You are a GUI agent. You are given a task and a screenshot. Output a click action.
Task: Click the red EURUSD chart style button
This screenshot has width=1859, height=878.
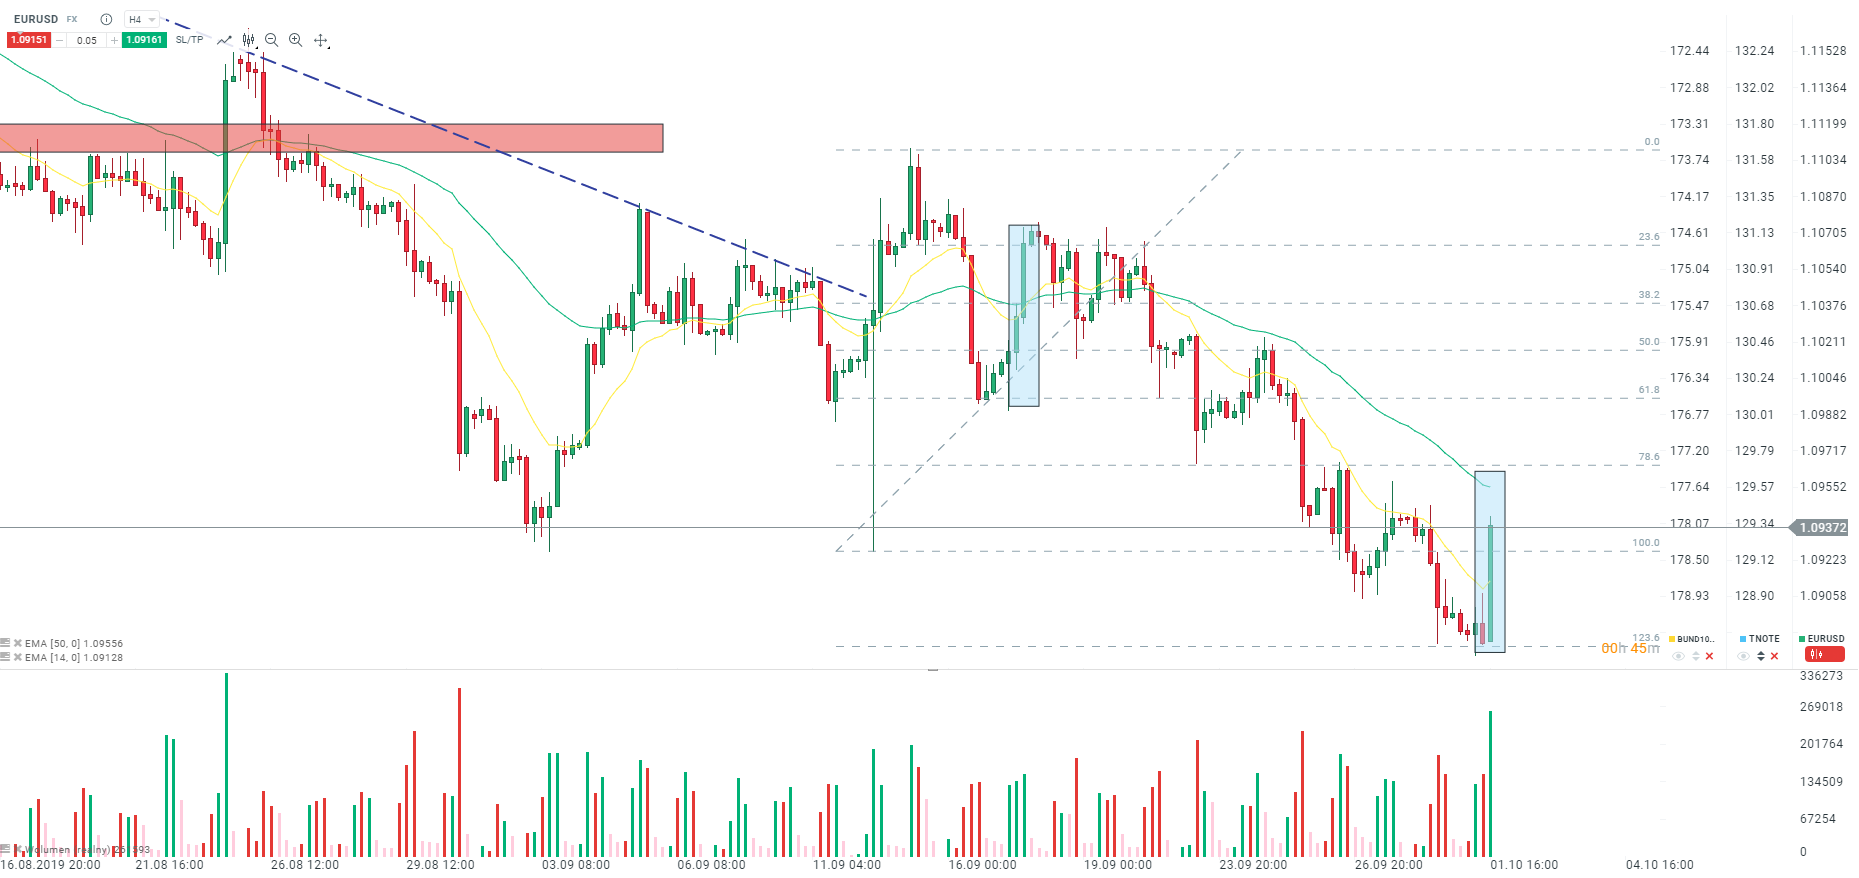1825,654
